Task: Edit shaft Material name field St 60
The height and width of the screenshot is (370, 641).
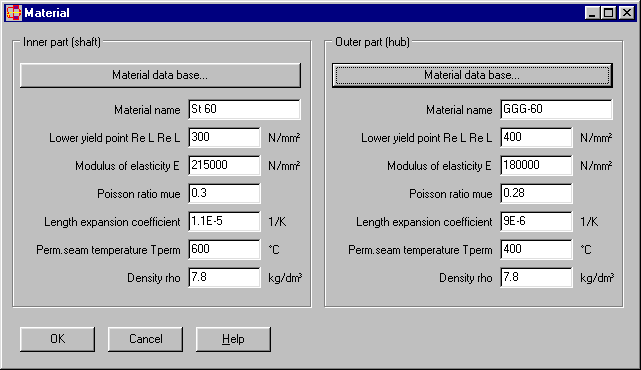Action: [244, 110]
